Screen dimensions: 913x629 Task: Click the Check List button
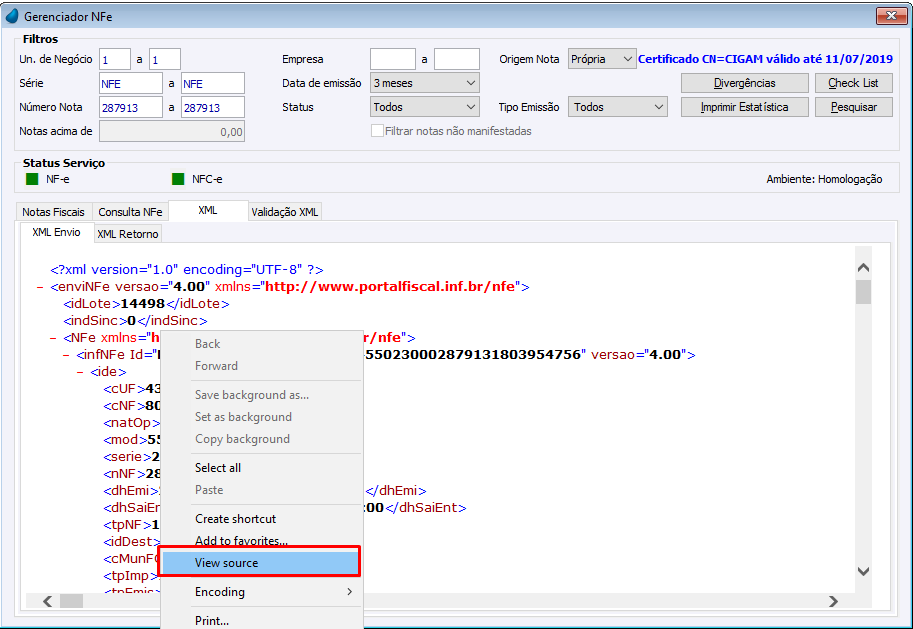(854, 83)
